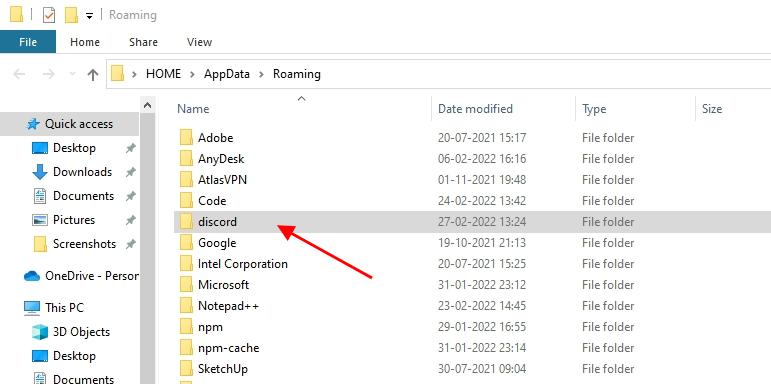Click the This PC monitor icon
The image size is (771, 384).
[x=32, y=308]
